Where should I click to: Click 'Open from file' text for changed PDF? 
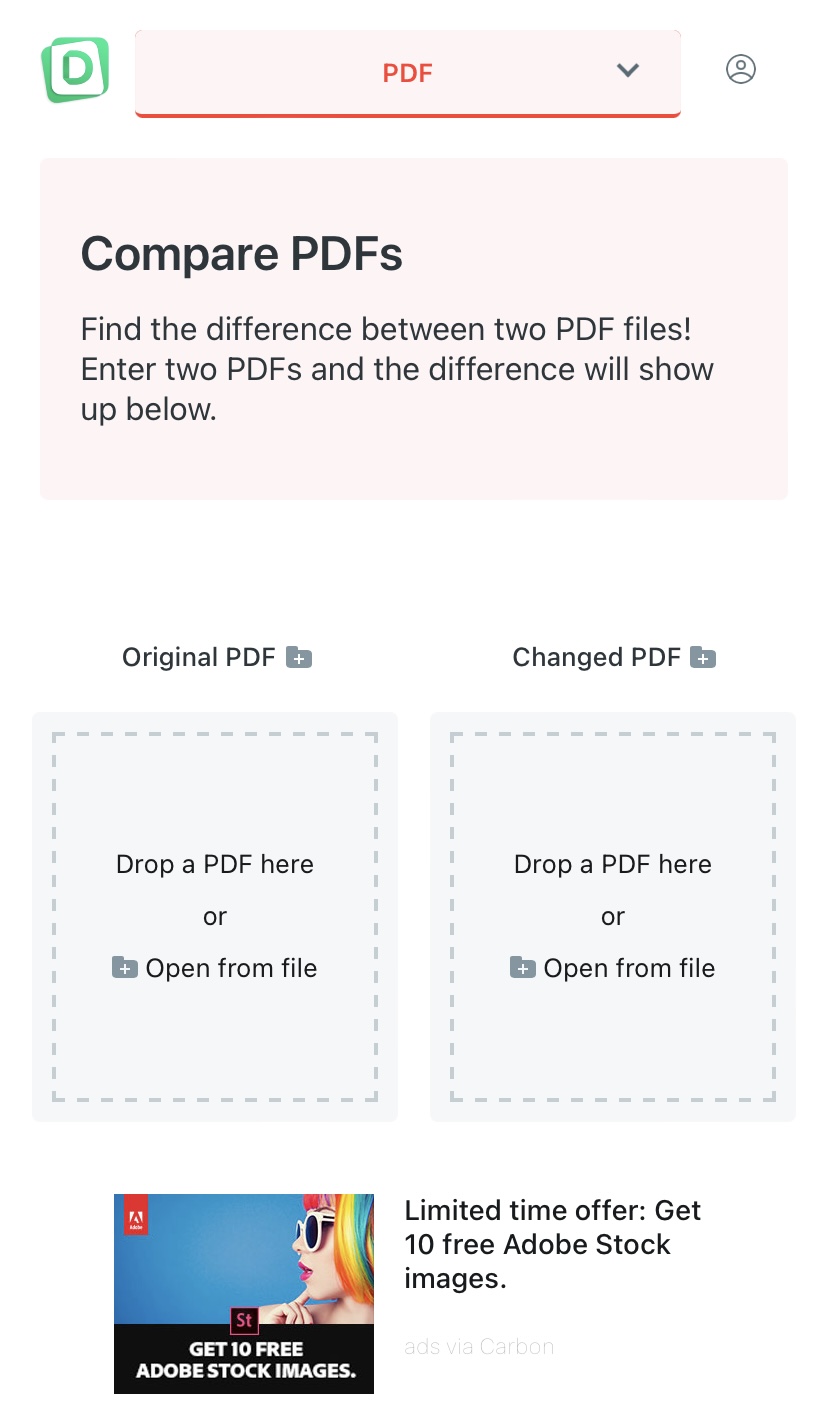point(629,968)
